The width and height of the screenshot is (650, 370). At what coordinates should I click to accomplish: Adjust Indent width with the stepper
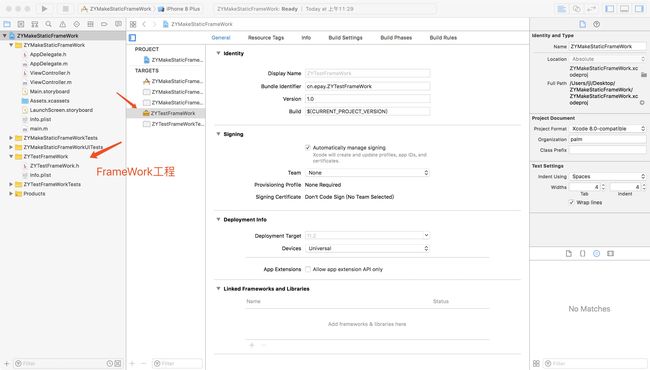click(x=644, y=187)
